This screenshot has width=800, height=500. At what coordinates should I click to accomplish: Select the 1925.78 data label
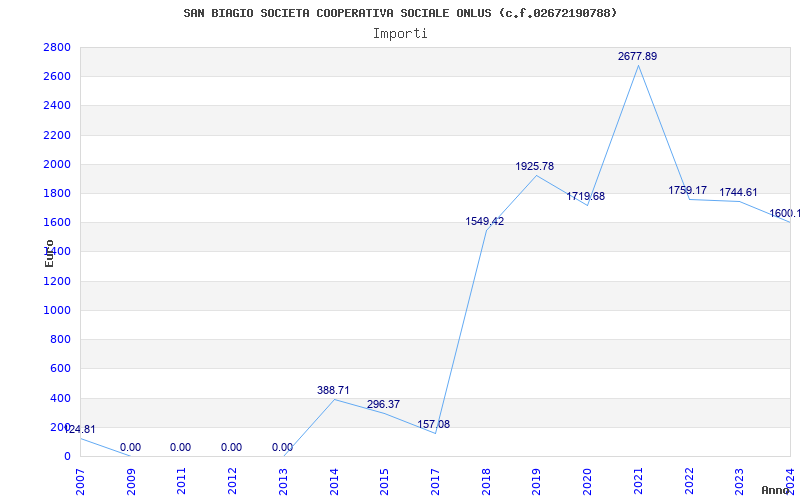(534, 166)
